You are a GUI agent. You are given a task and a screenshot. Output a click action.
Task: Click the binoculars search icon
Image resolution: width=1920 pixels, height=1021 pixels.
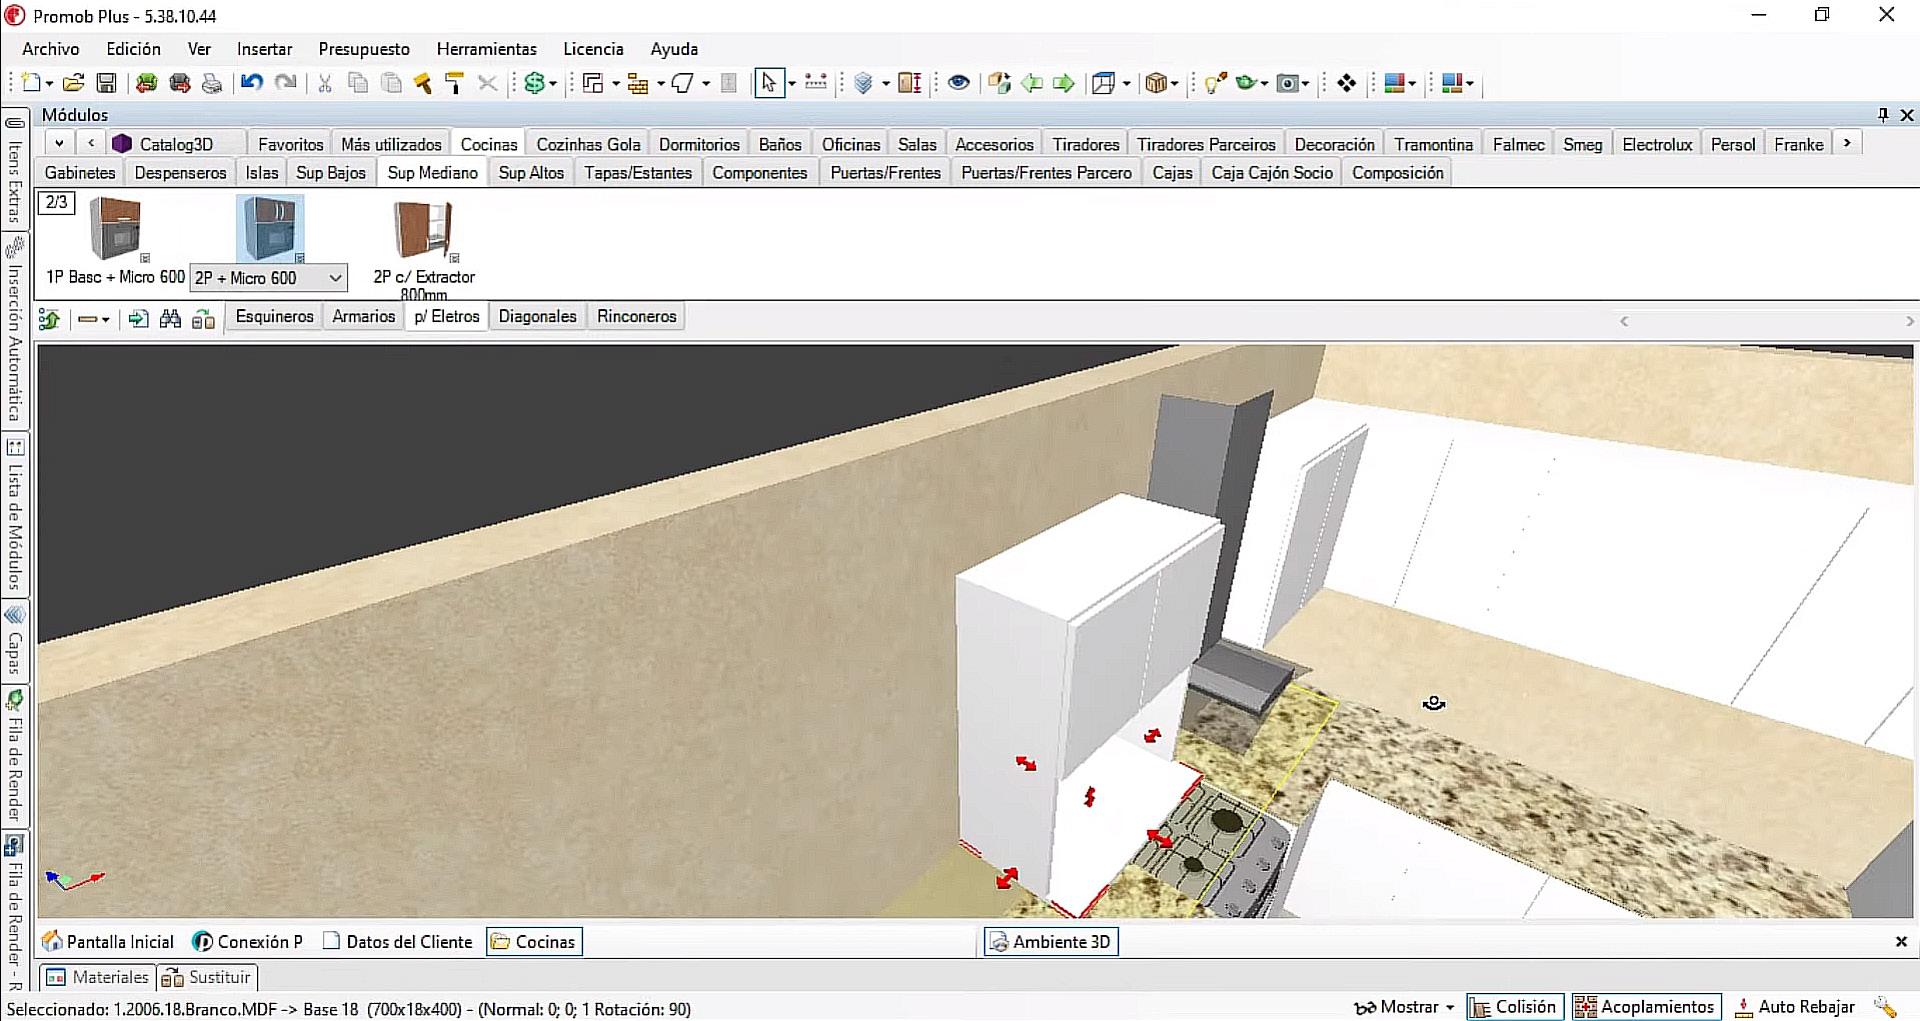[x=171, y=319]
